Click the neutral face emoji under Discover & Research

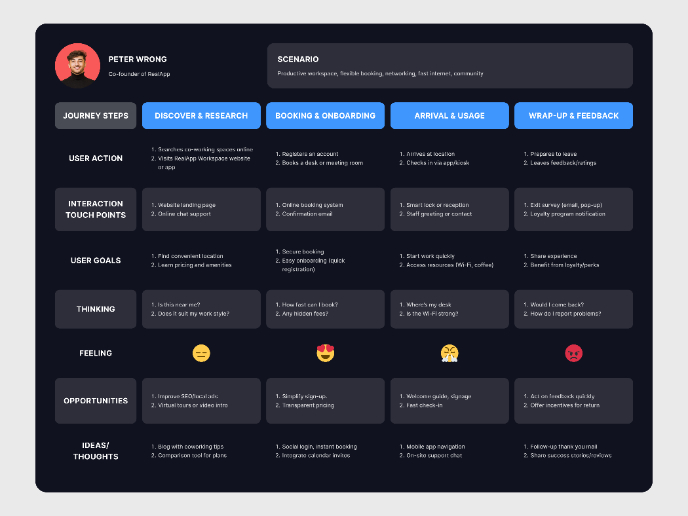(201, 353)
